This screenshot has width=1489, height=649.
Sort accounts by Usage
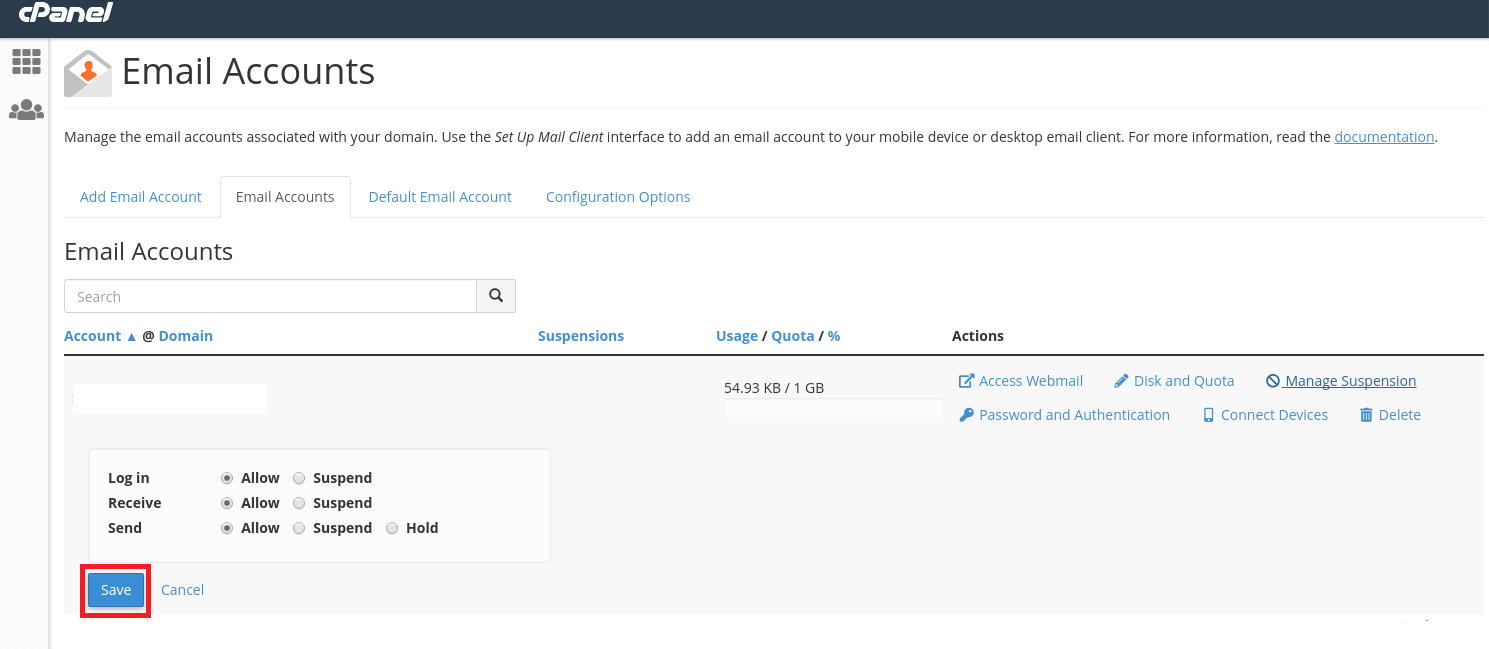point(736,336)
